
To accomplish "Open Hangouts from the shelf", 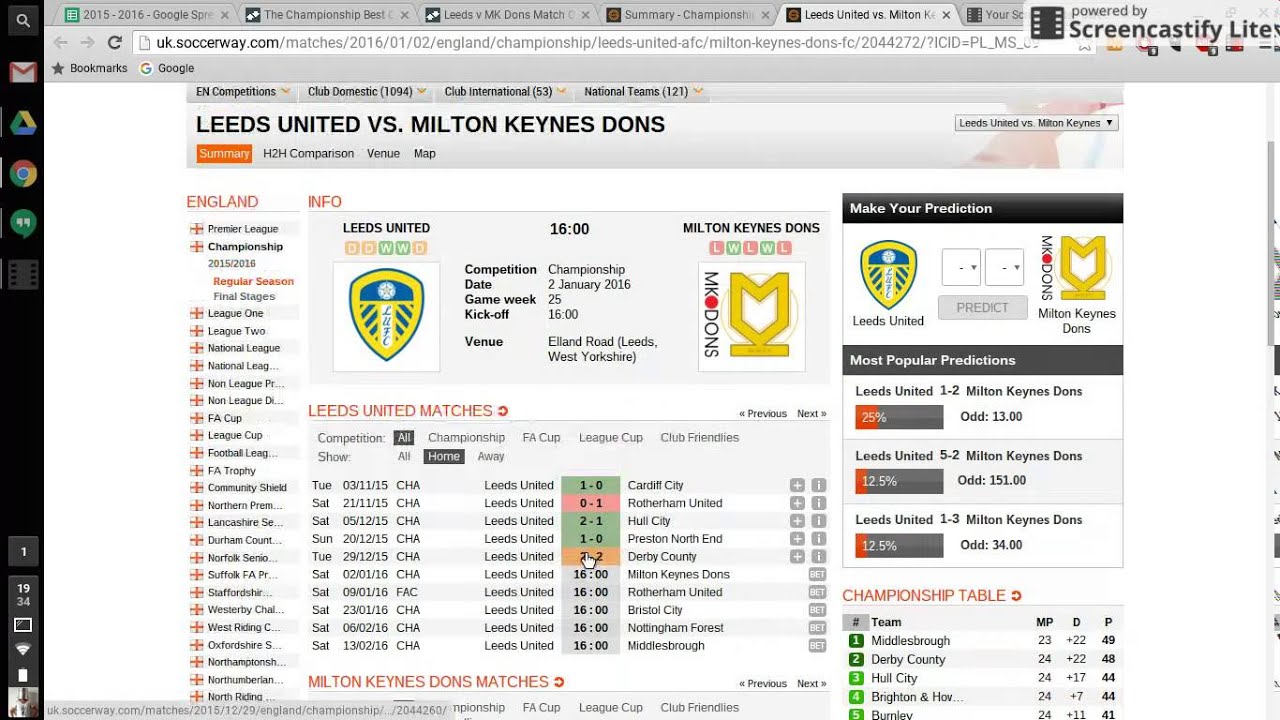I will (x=23, y=224).
